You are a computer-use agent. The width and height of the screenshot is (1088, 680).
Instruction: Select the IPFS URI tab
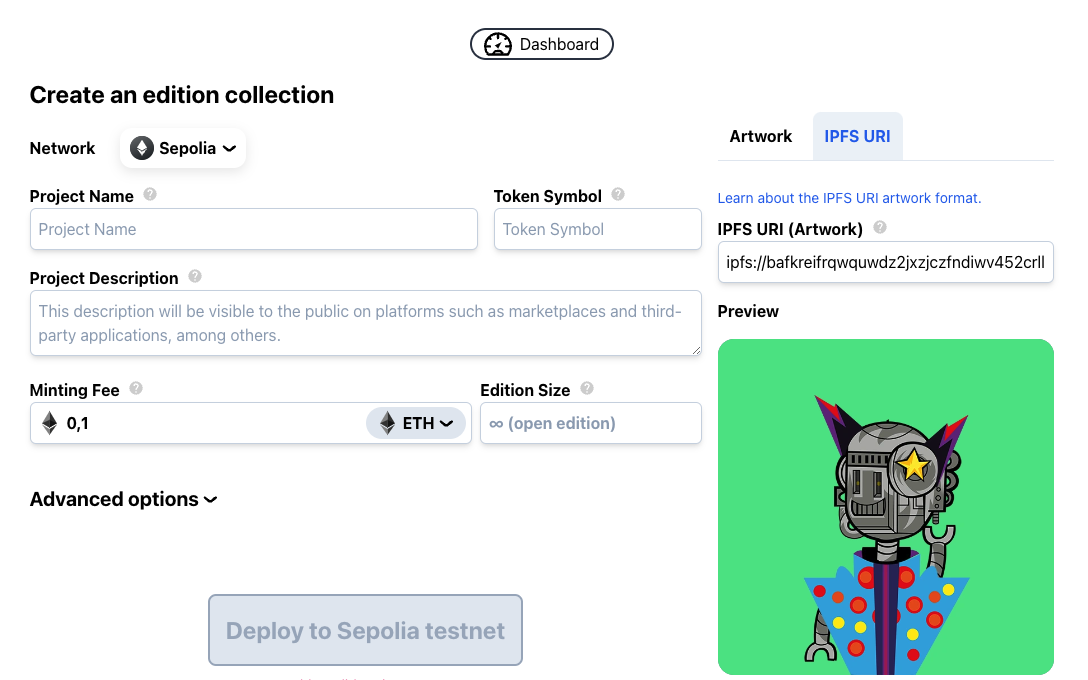pyautogui.click(x=857, y=136)
